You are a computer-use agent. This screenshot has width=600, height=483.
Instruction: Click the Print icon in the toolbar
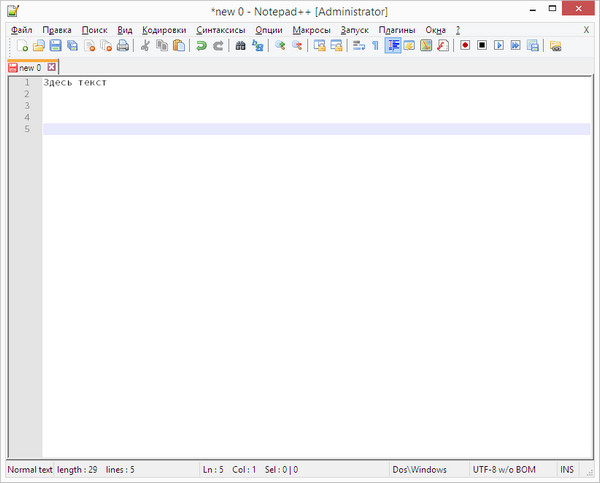(123, 46)
